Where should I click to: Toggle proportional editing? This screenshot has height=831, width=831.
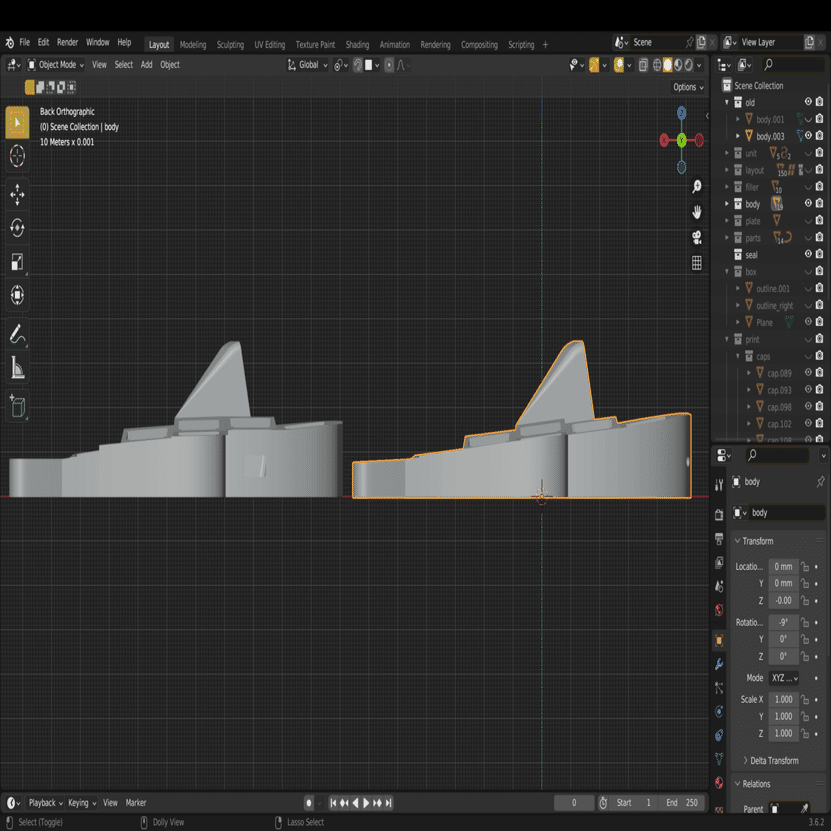pyautogui.click(x=389, y=65)
